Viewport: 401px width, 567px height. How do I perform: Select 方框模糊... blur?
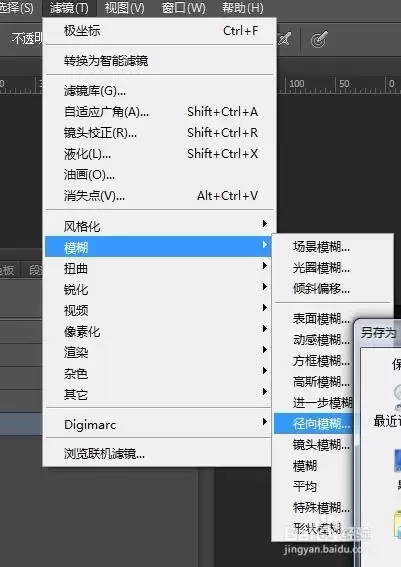click(314, 361)
